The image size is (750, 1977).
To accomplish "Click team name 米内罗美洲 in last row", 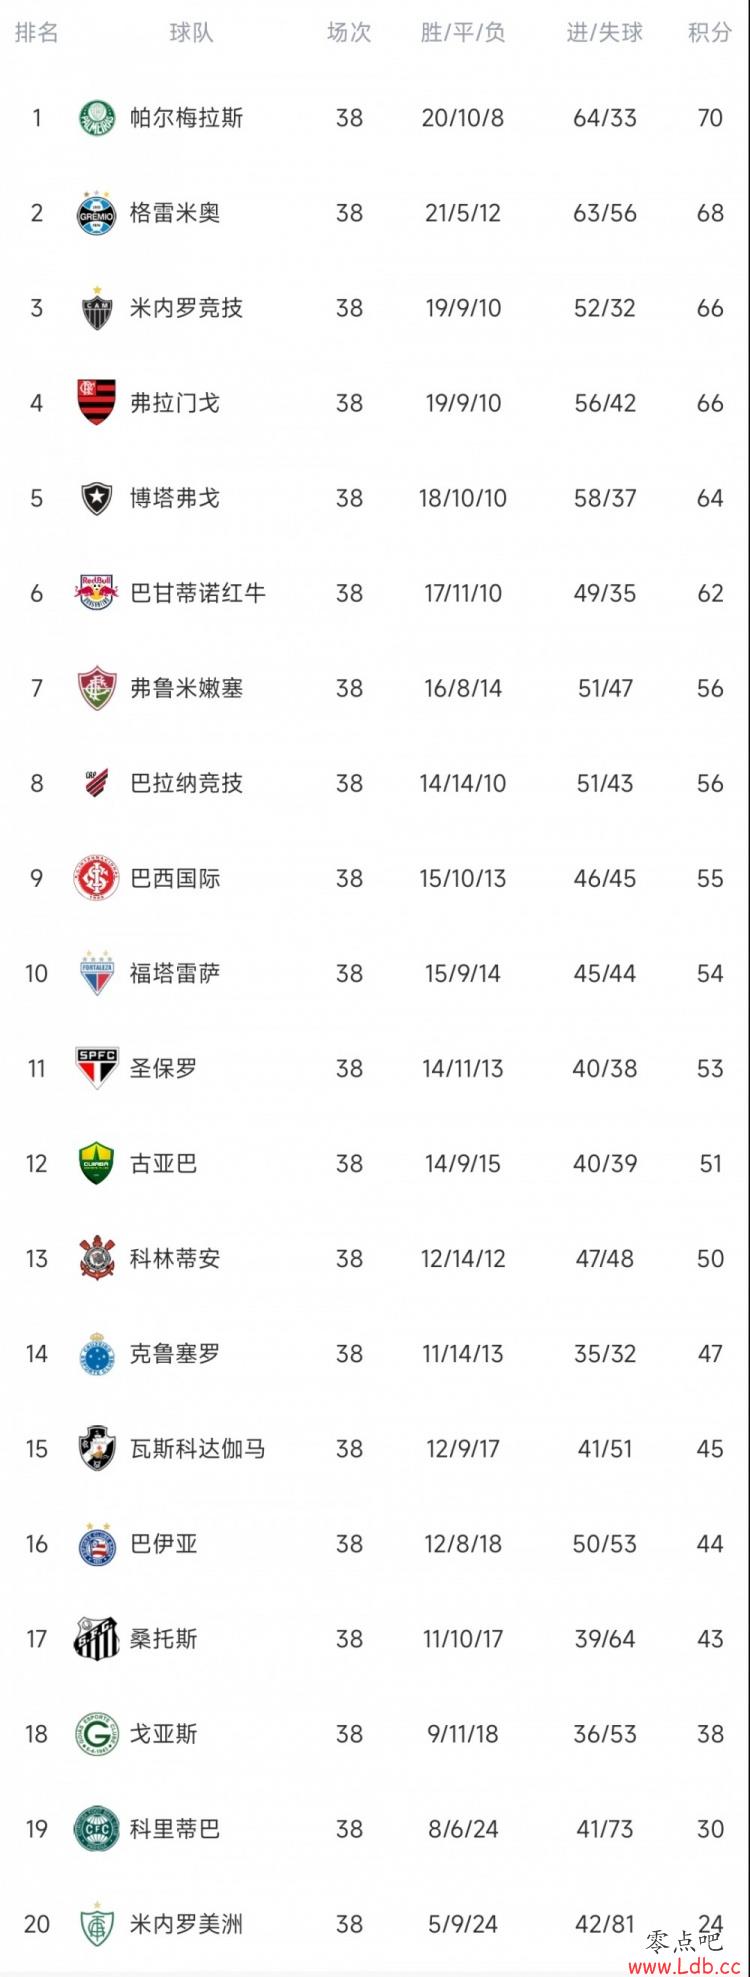I will pos(187,1923).
